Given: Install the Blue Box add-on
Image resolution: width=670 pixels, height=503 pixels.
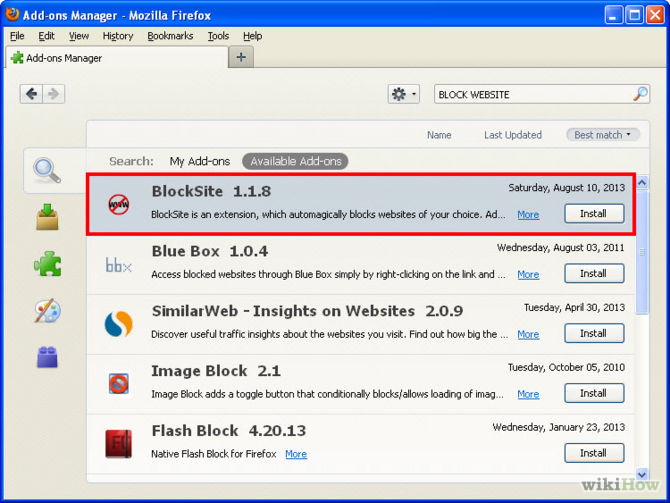Looking at the screenshot, I should coord(594,274).
